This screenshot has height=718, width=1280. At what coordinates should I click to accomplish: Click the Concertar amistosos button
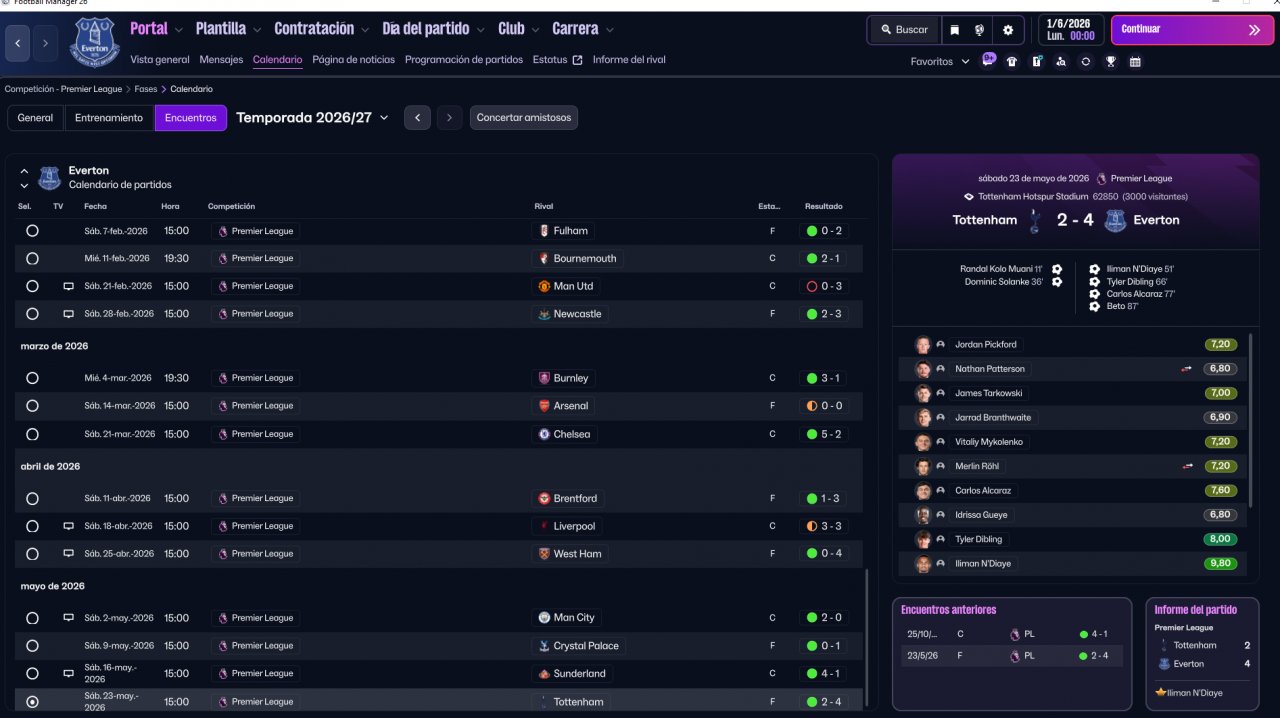524,118
